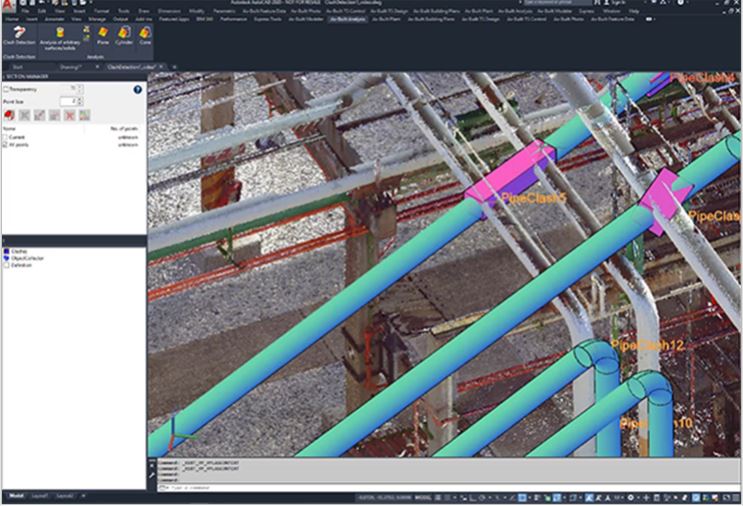Increase Point Size with the stepper arrow
Image resolution: width=743 pixels, height=506 pixels.
point(77,99)
